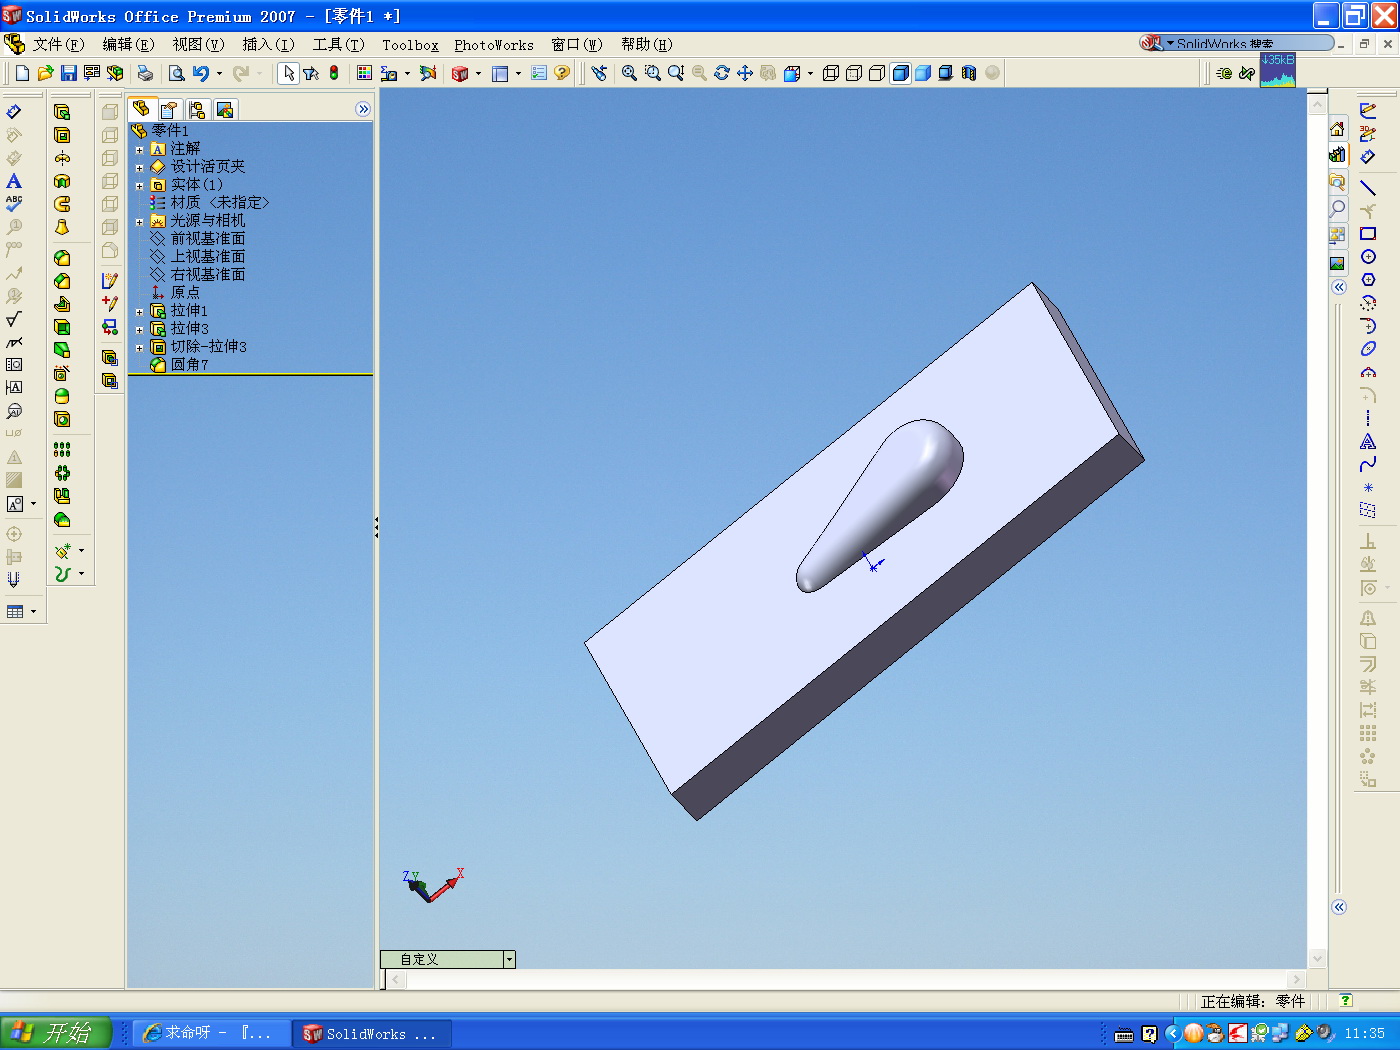Switch to Hidden Lines Removed display mode
1400x1050 pixels.
(877, 73)
